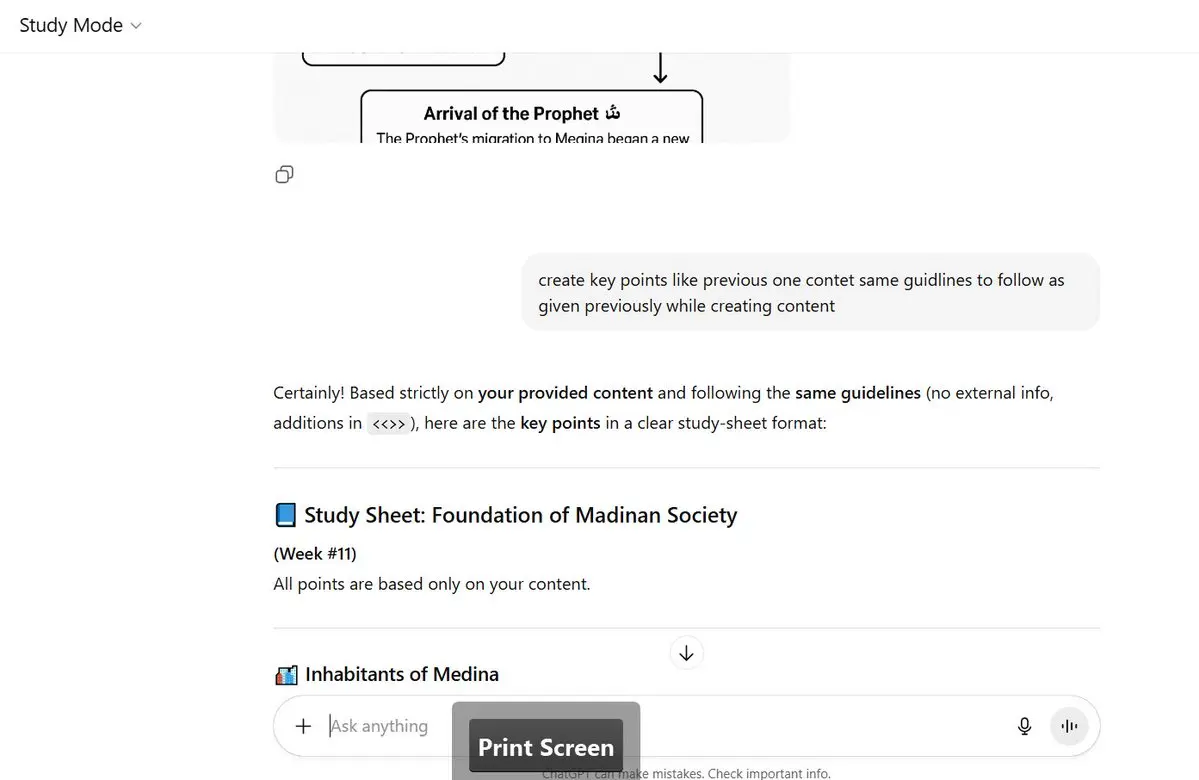
Task: Click ChatGPT can make mistakes disclaimer
Action: pyautogui.click(x=686, y=773)
